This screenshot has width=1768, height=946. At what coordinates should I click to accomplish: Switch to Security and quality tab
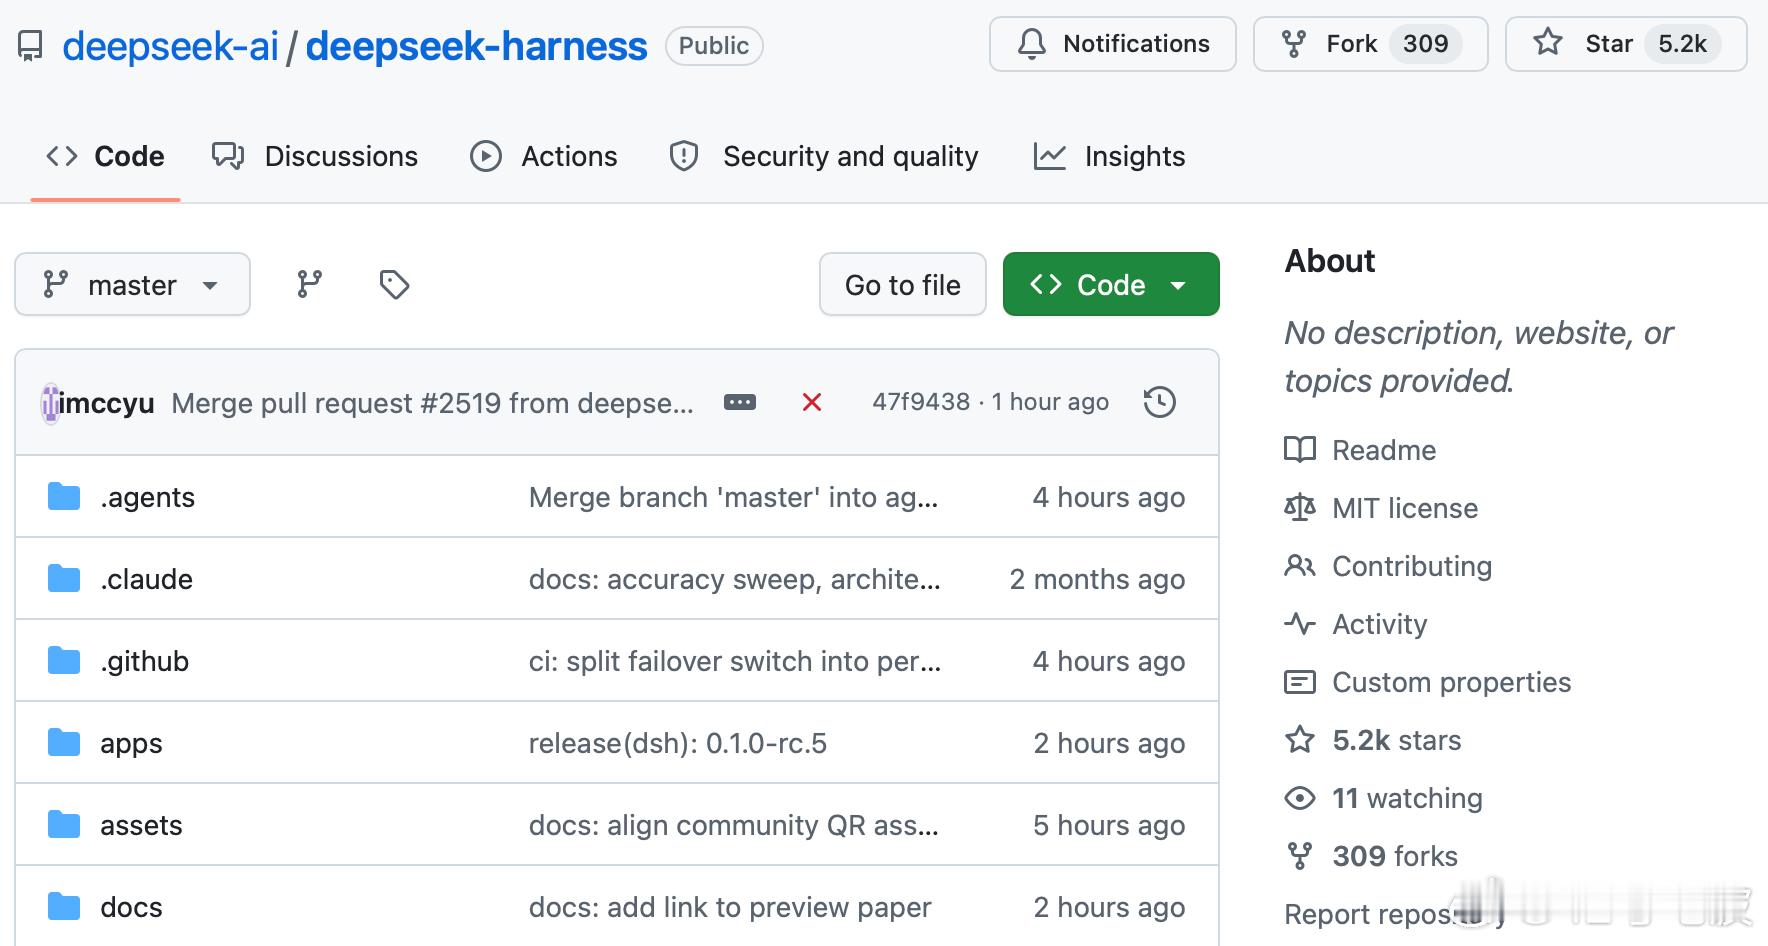[x=824, y=156]
